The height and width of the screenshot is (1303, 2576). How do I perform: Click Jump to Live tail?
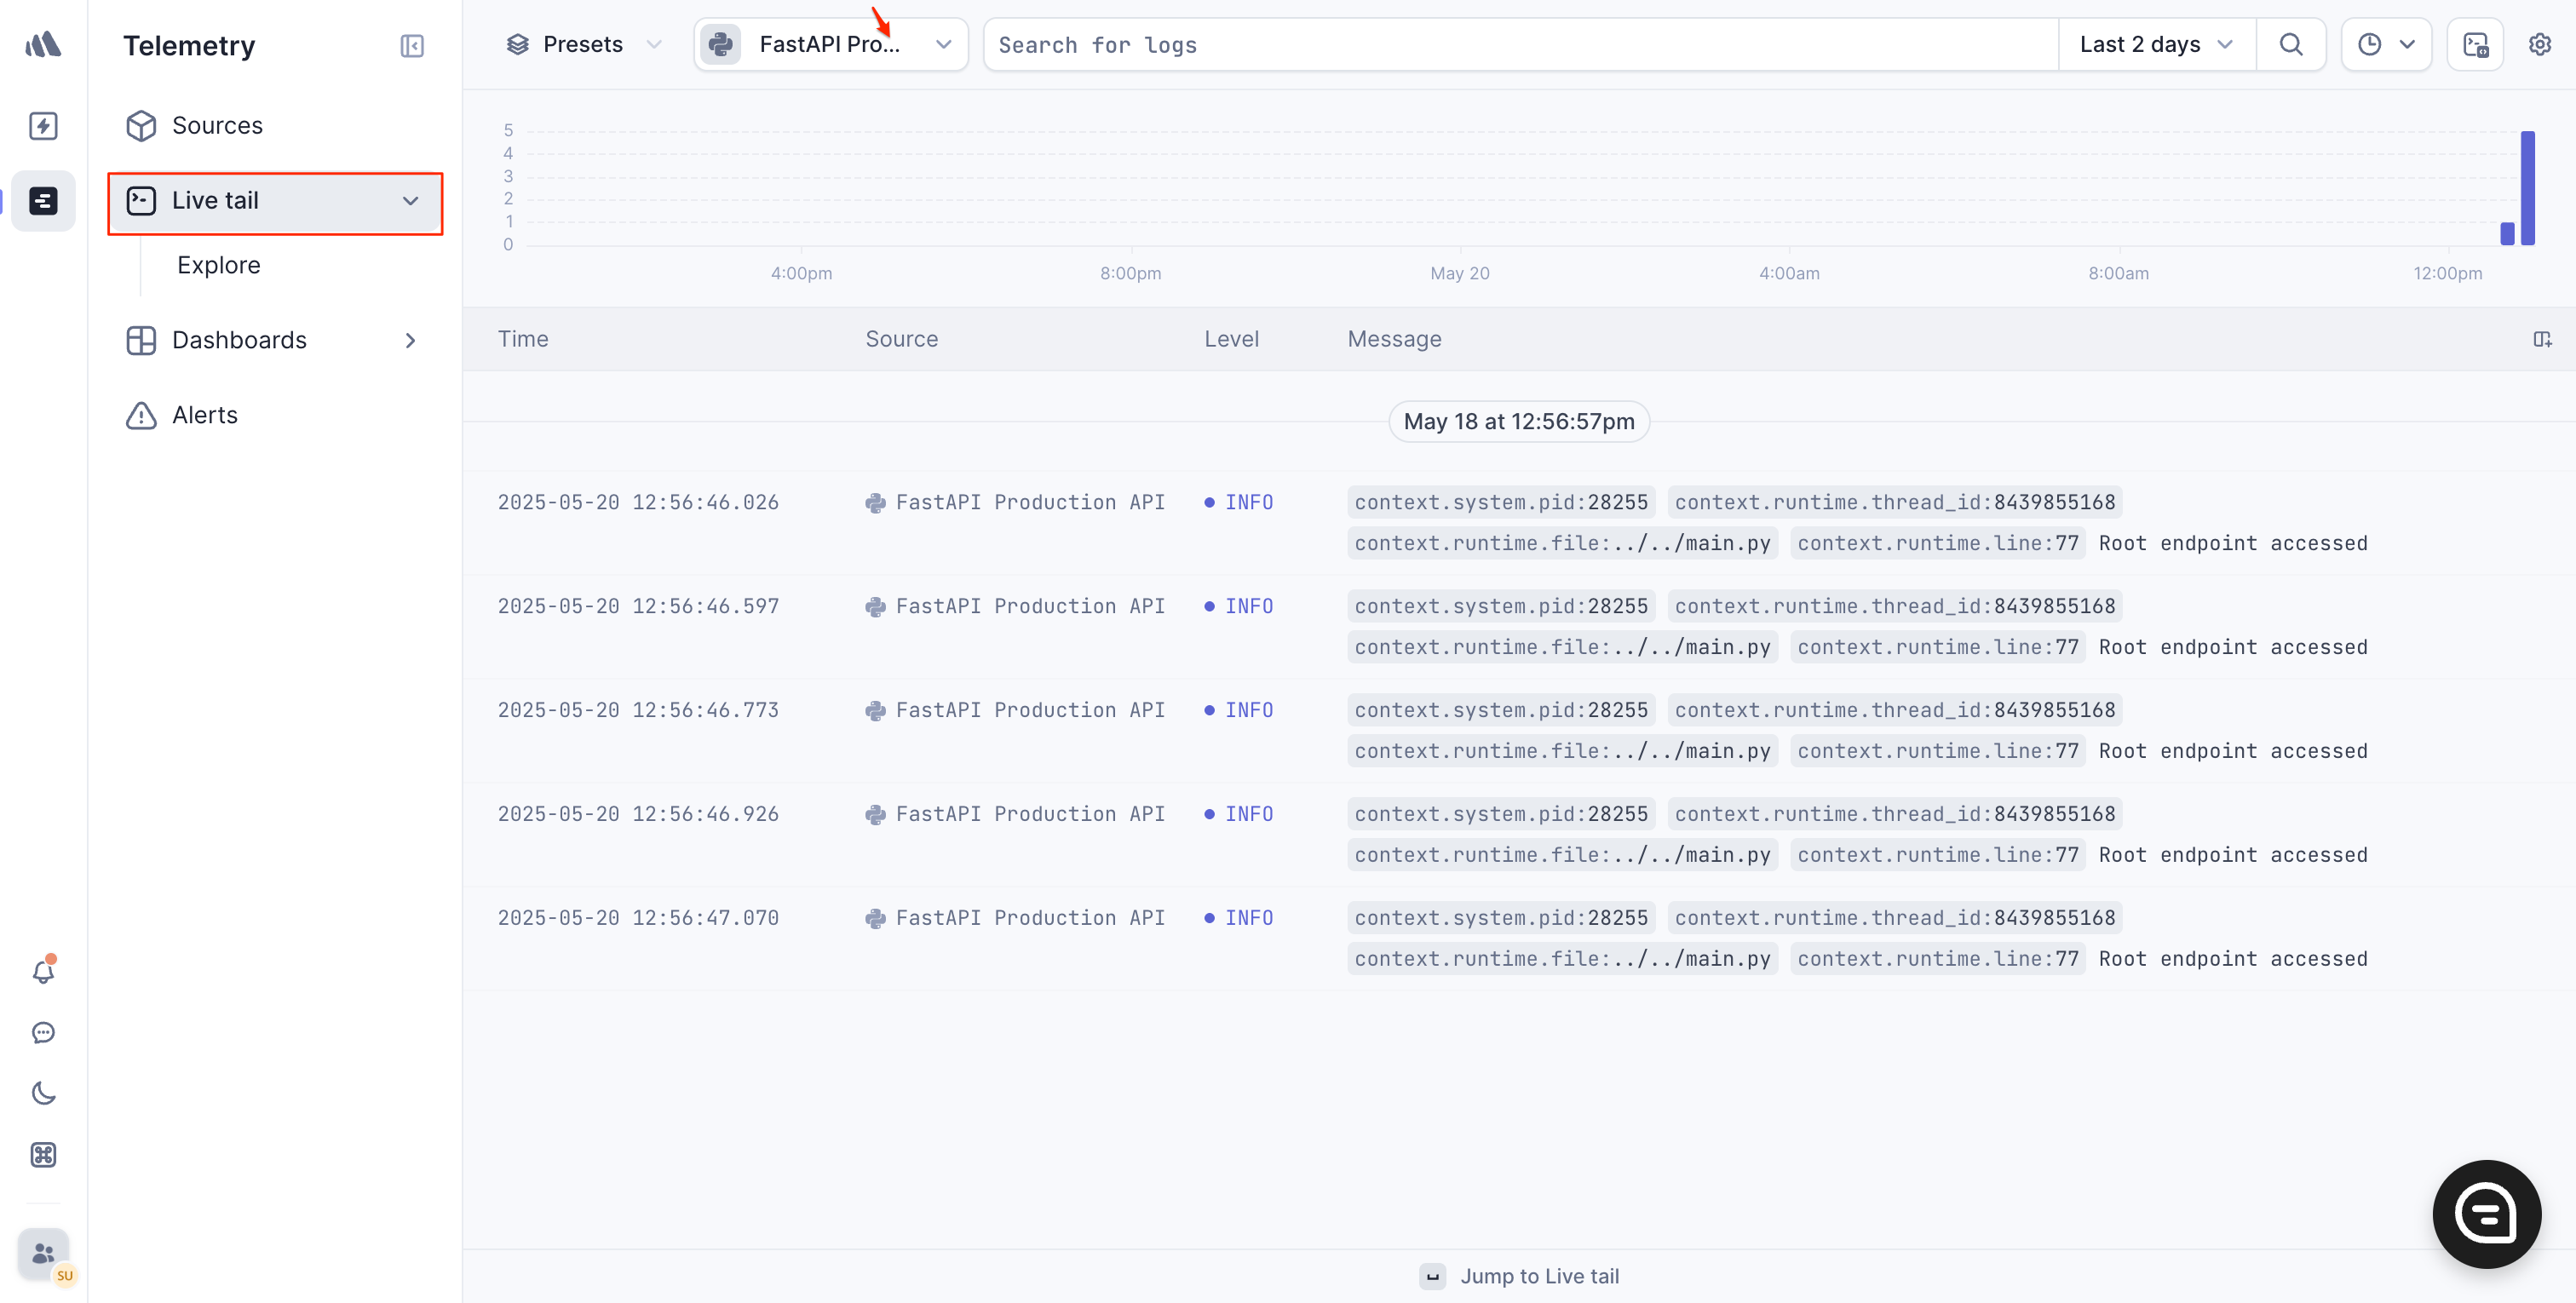pyautogui.click(x=1540, y=1275)
